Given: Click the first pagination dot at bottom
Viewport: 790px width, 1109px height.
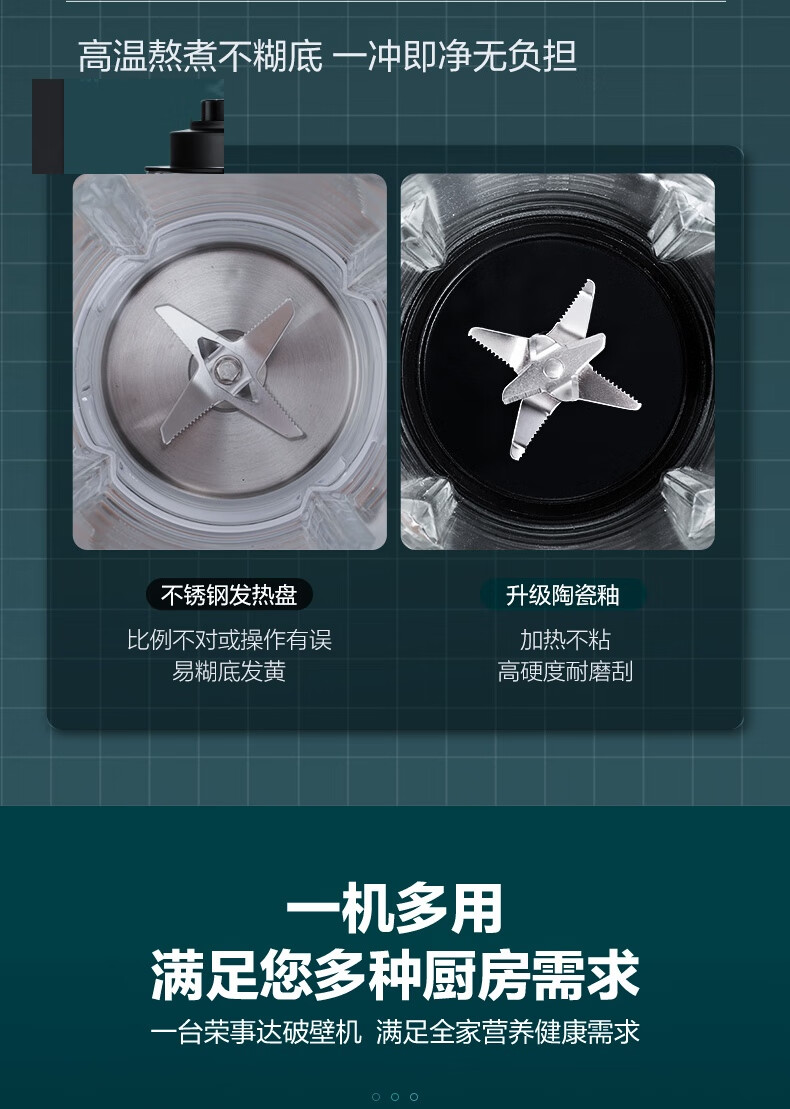Looking at the screenshot, I should click(x=376, y=1097).
